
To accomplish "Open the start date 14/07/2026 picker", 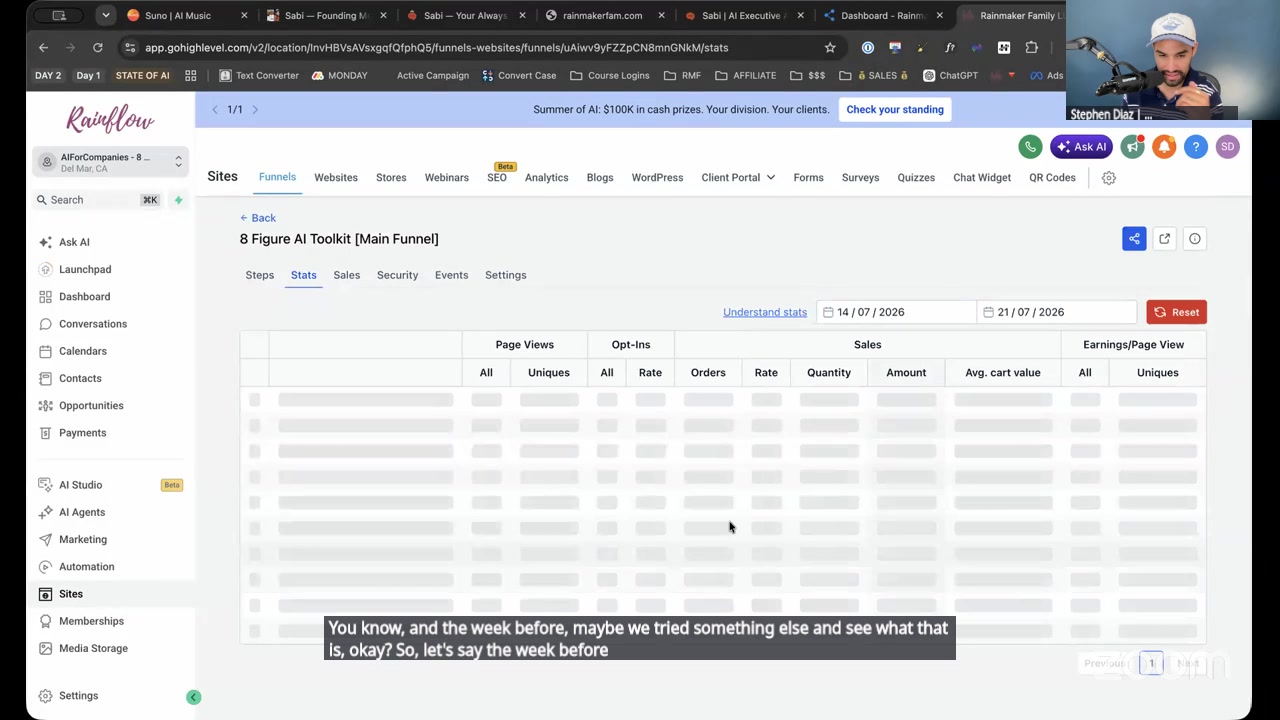I will 896,312.
